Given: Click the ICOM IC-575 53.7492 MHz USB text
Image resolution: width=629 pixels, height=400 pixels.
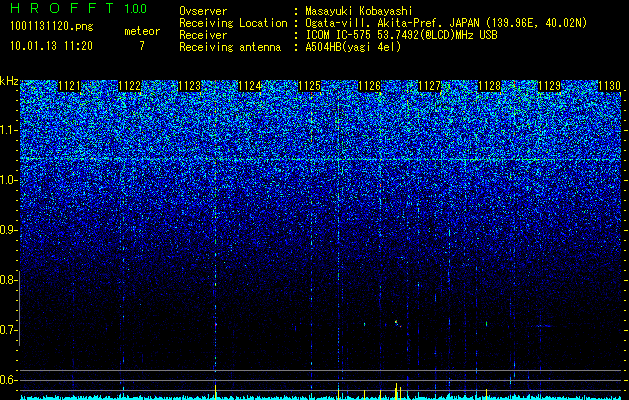Looking at the screenshot, I should click(x=401, y=35).
